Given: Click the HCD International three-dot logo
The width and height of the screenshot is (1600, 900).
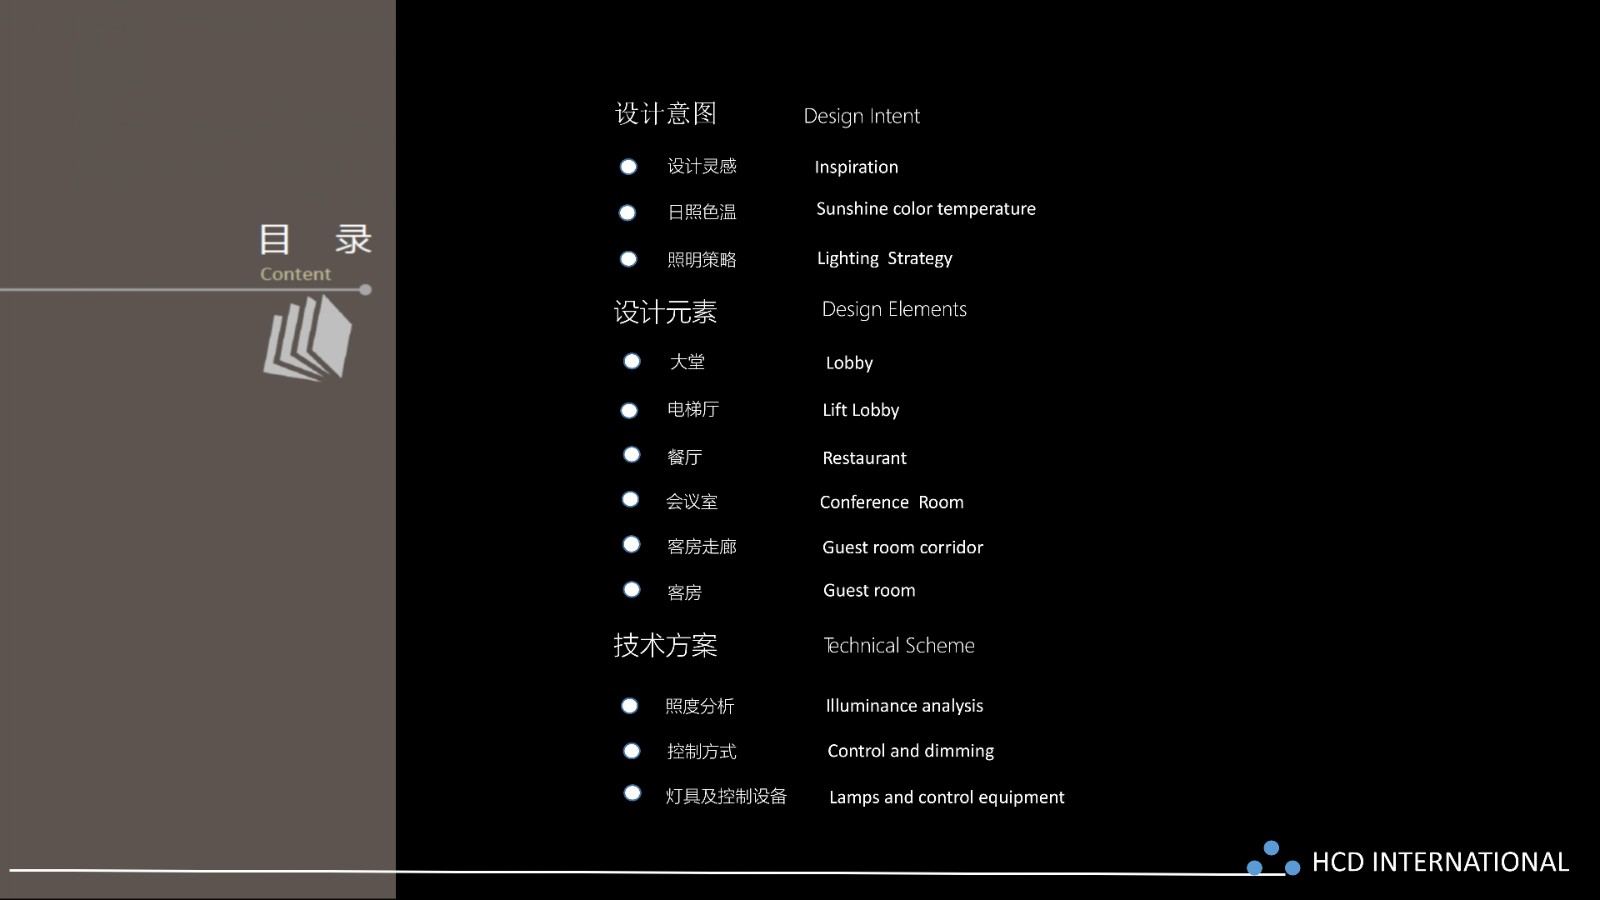Looking at the screenshot, I should point(1273,860).
